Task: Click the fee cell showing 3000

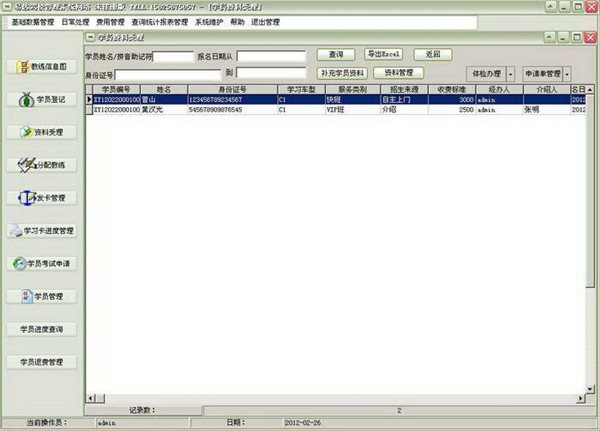Action: [452, 100]
